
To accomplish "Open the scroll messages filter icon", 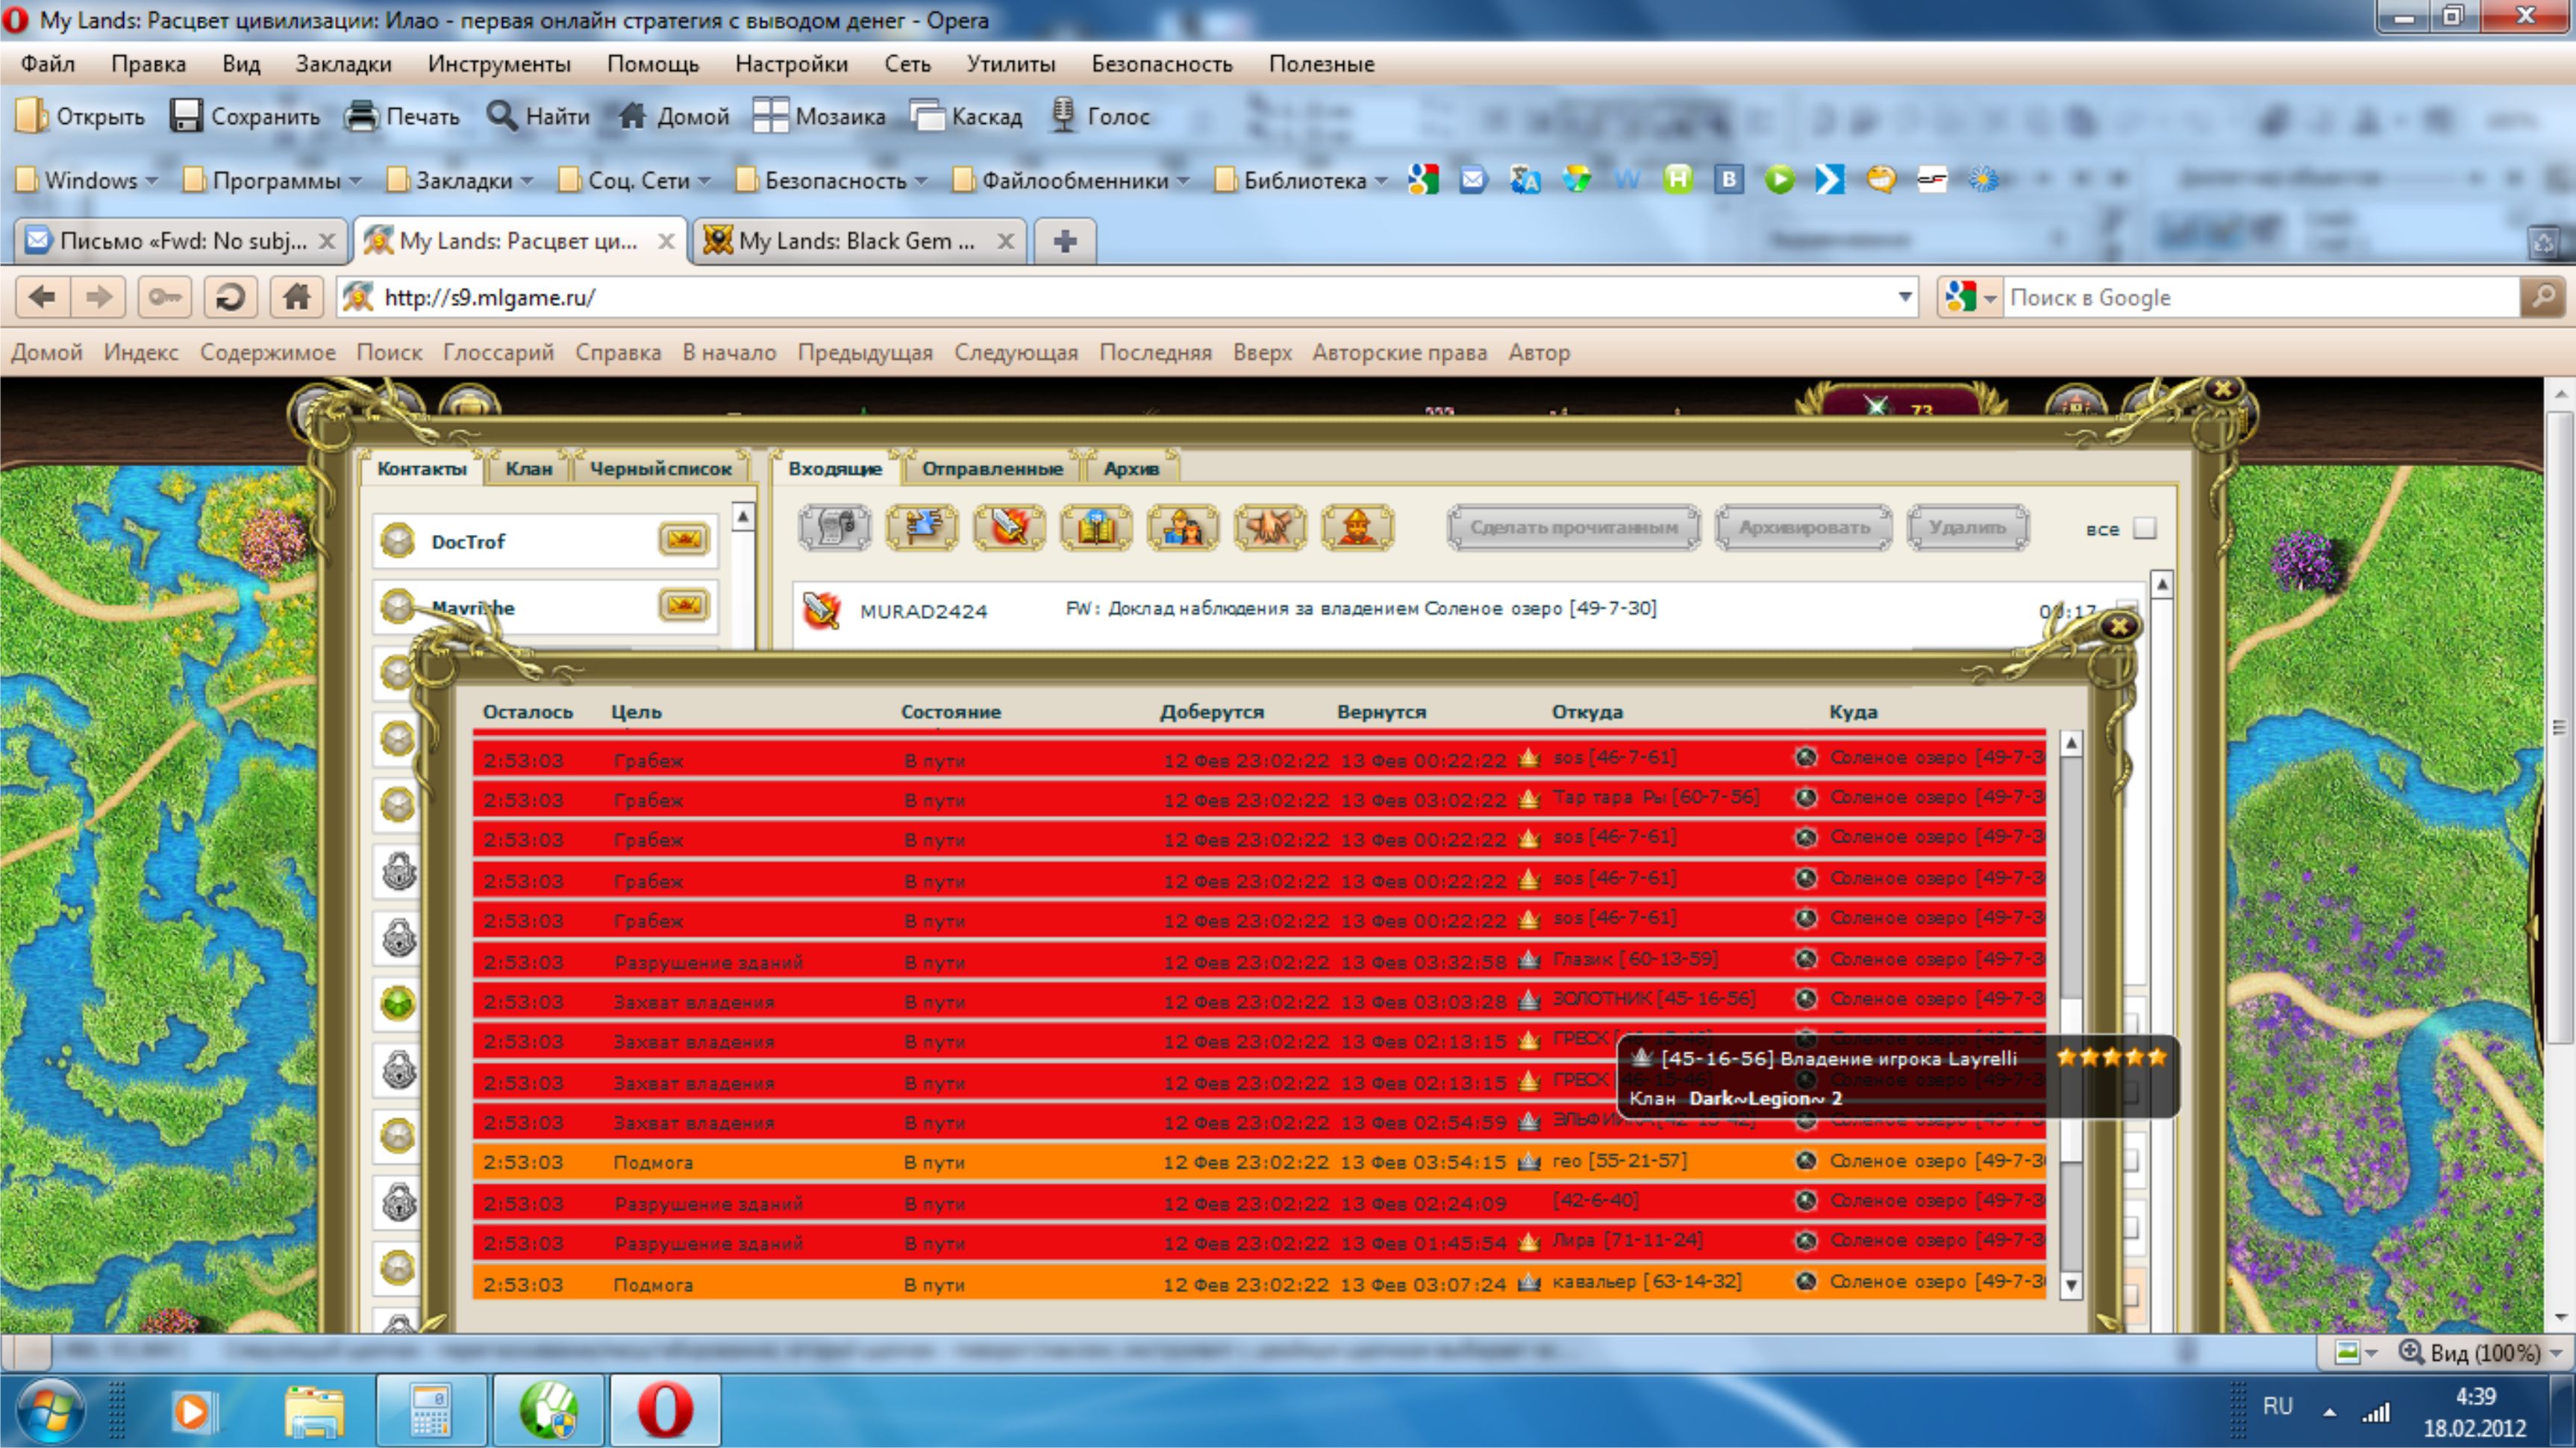I will click(x=835, y=527).
